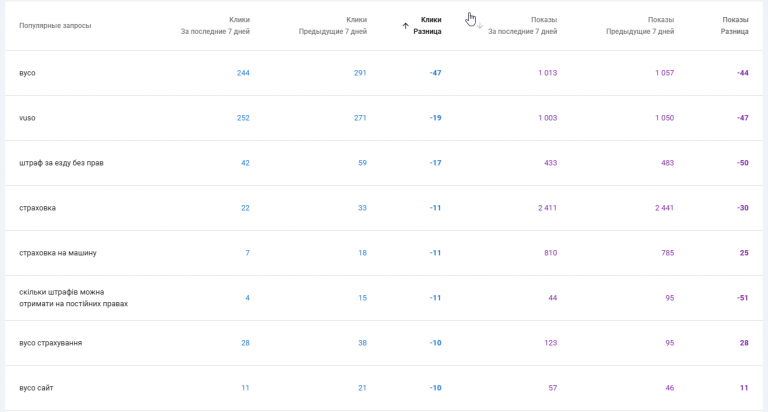Image resolution: width=768 pixels, height=412 pixels.
Task: Click the faint down-arrow near Показы header
Action: tap(480, 26)
